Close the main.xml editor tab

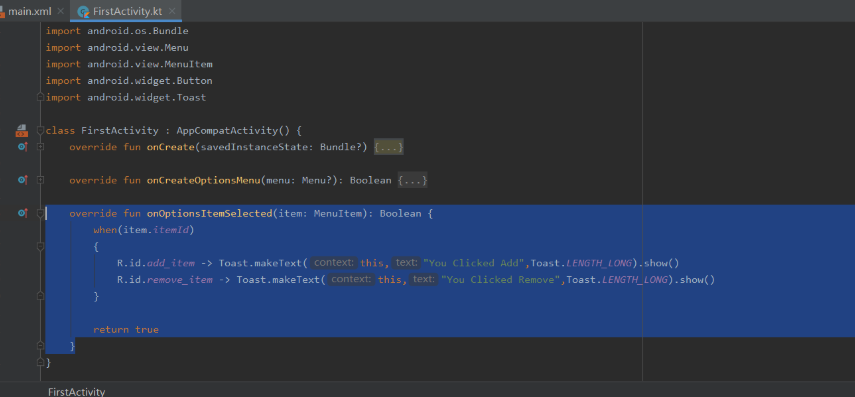(x=60, y=11)
